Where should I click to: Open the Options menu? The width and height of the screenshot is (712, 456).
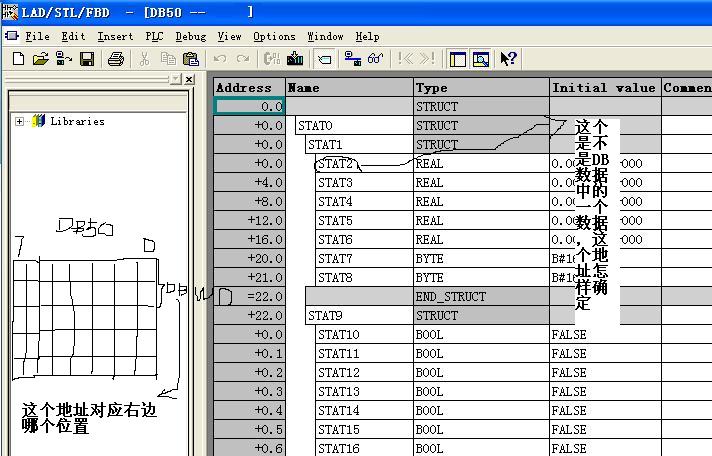(273, 36)
